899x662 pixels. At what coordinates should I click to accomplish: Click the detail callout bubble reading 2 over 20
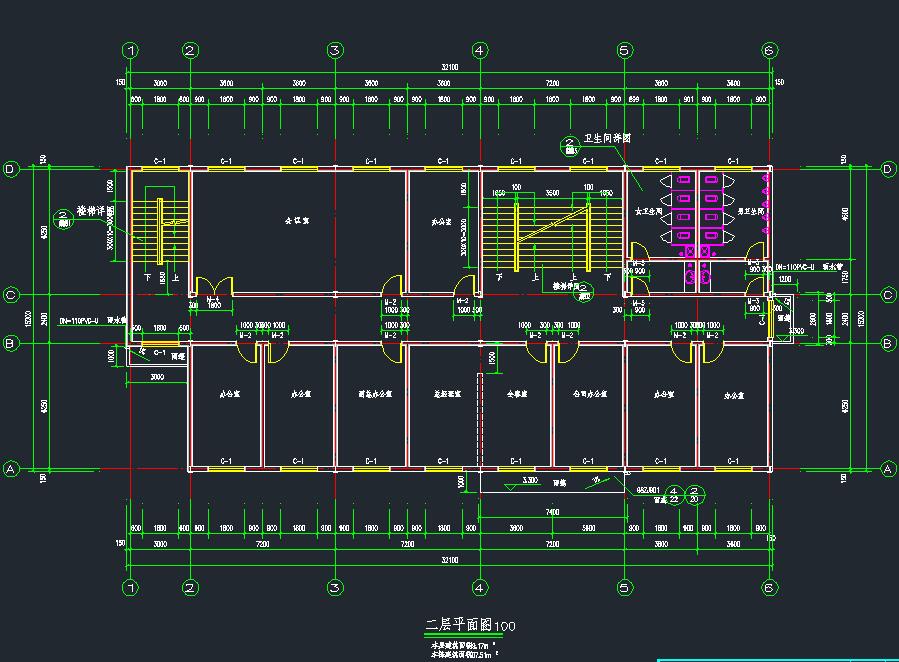click(x=694, y=495)
